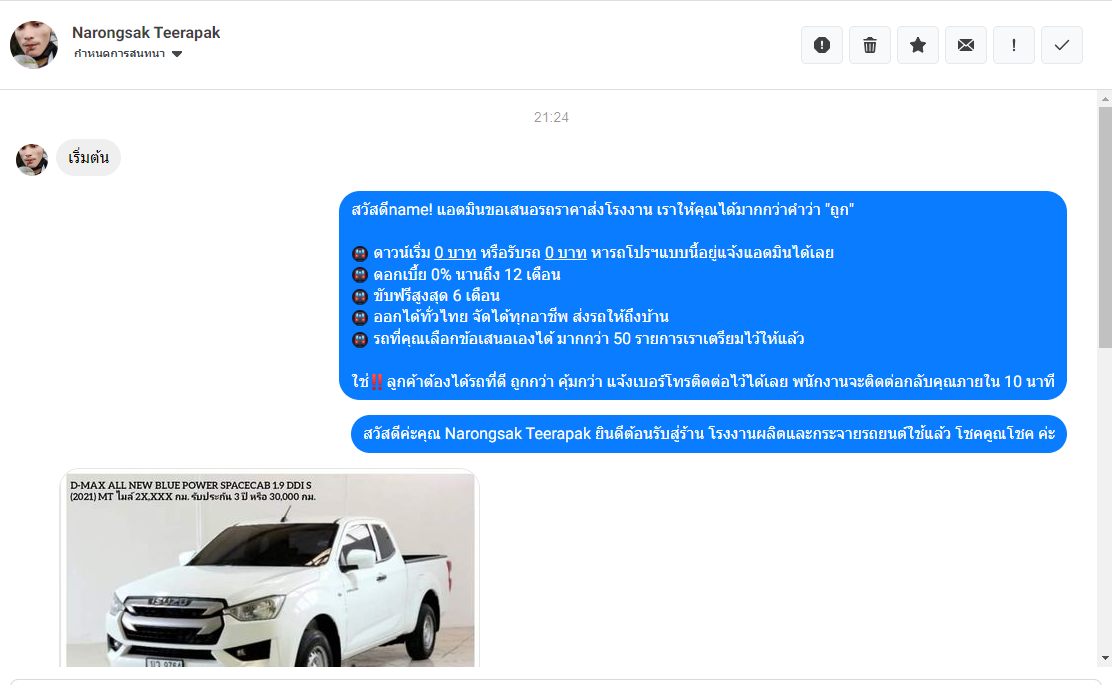1112x685 pixels.
Task: Click the long promotional offer message bubble
Action: (703, 296)
